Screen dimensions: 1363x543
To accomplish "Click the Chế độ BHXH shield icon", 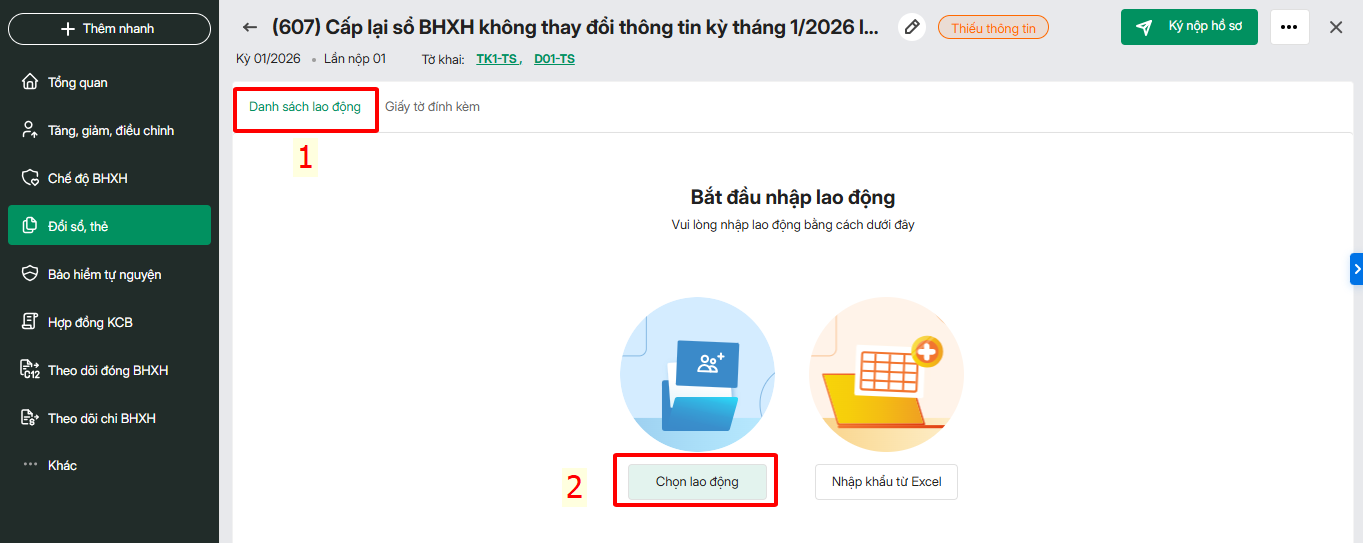I will point(30,178).
